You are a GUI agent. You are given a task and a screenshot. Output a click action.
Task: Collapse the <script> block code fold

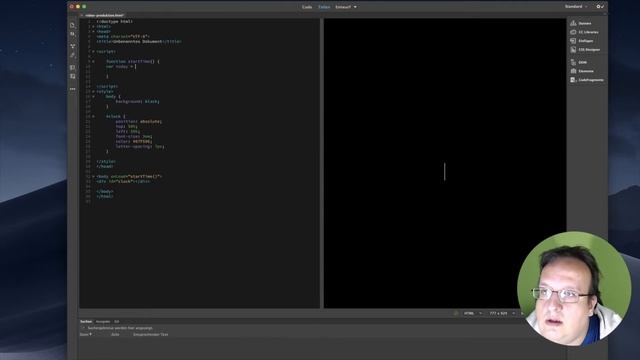click(x=93, y=51)
